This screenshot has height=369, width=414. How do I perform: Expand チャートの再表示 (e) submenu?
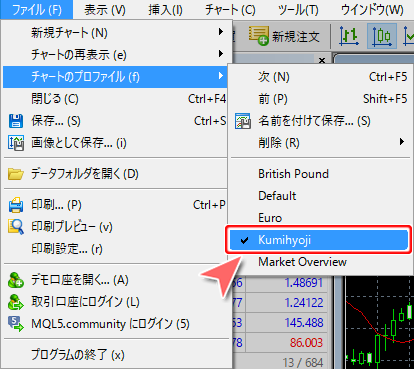pos(115,55)
